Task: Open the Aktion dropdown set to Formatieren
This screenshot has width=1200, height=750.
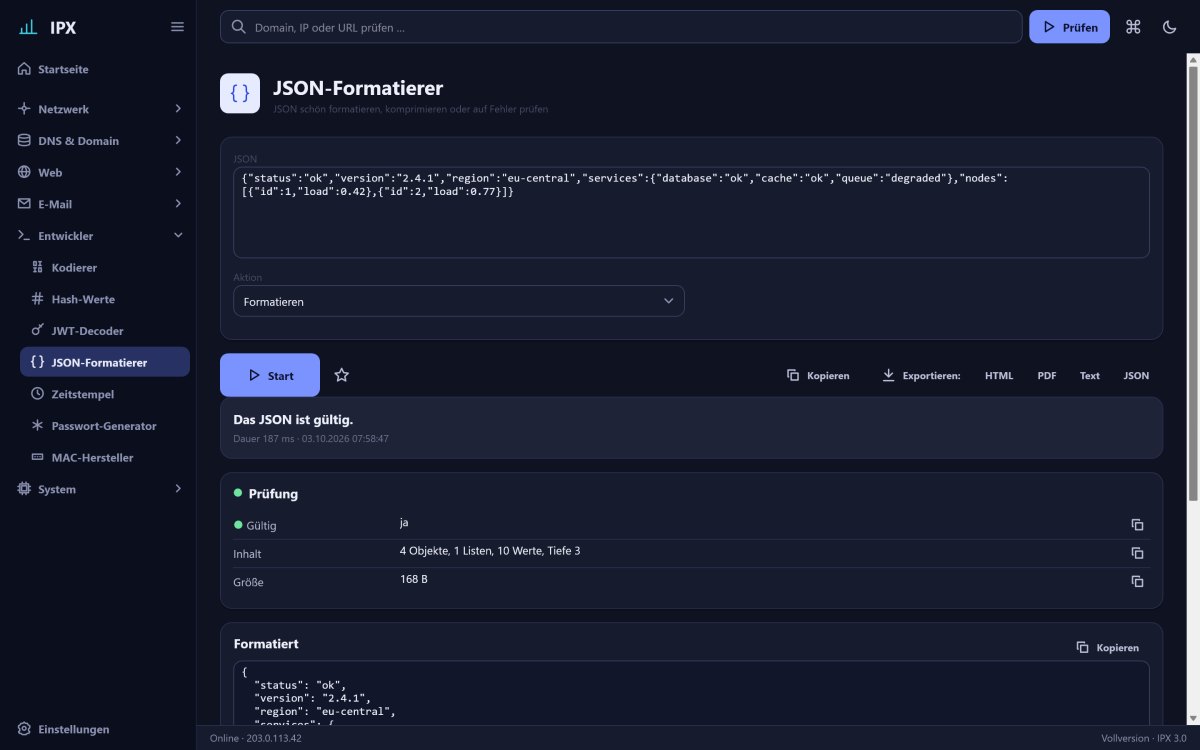Action: (459, 301)
